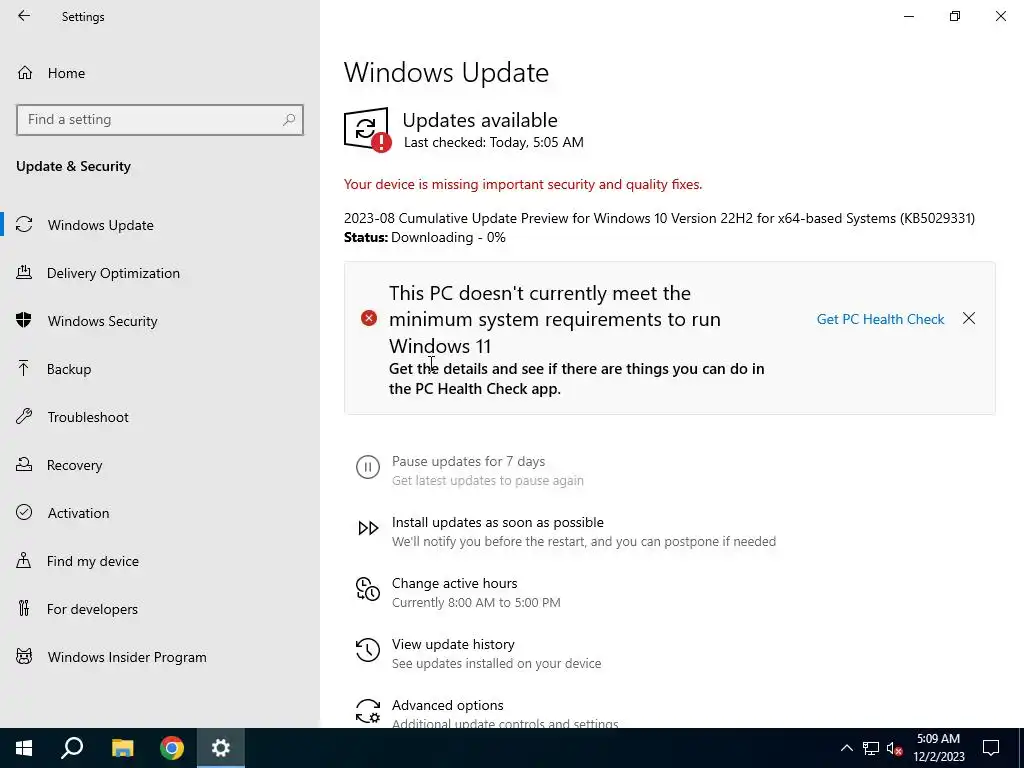The height and width of the screenshot is (768, 1024).
Task: Dismiss the Windows 11 requirements banner
Action: click(x=968, y=318)
